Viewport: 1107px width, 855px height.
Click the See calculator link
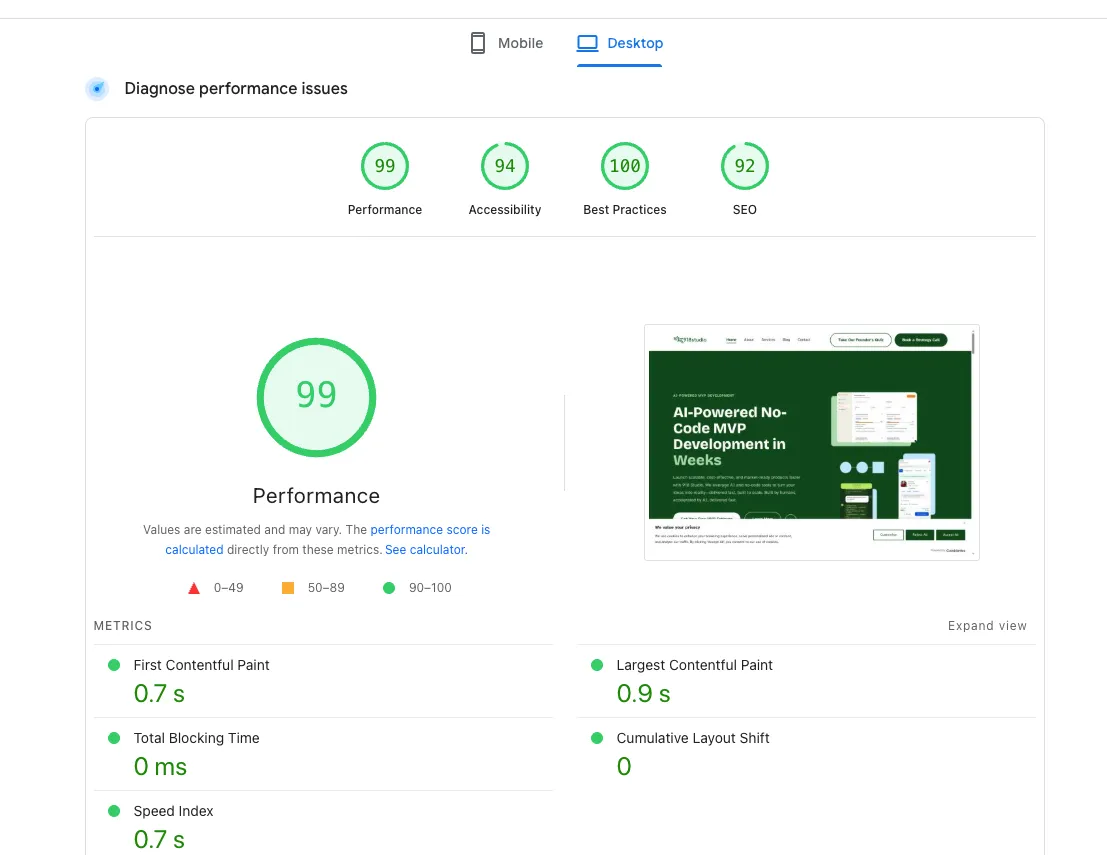pyautogui.click(x=424, y=549)
